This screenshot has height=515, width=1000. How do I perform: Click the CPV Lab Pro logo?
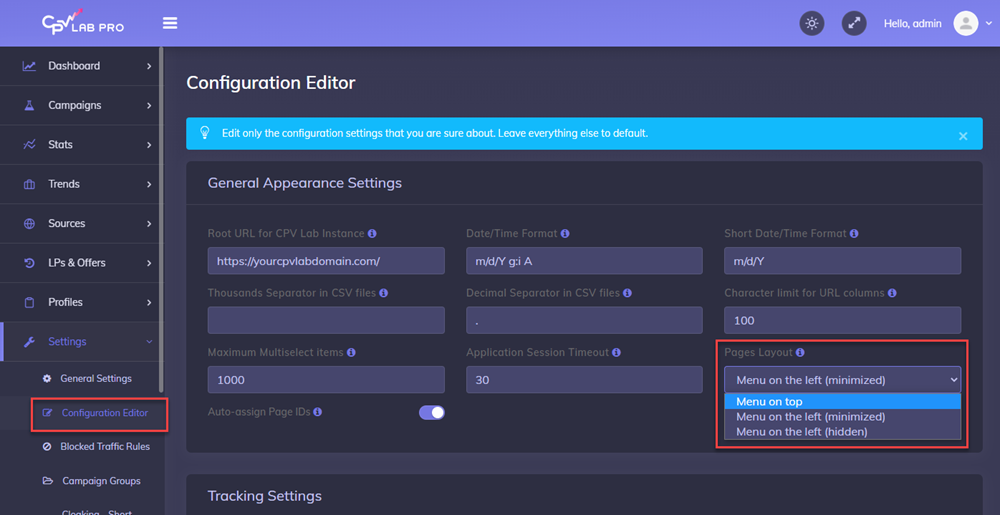(82, 22)
